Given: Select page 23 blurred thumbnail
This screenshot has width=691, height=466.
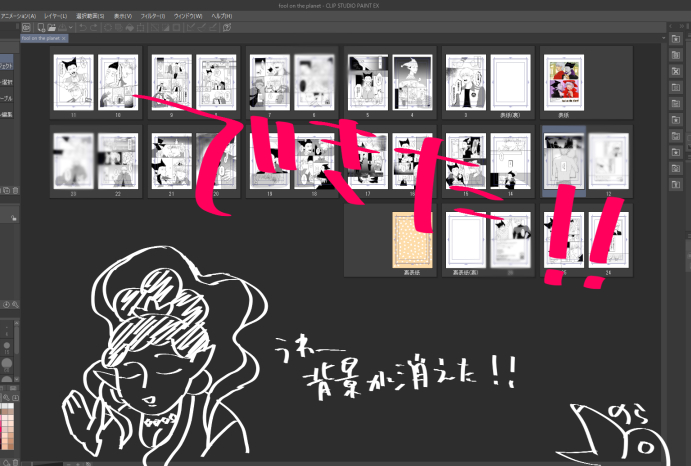Looking at the screenshot, I should pos(74,161).
